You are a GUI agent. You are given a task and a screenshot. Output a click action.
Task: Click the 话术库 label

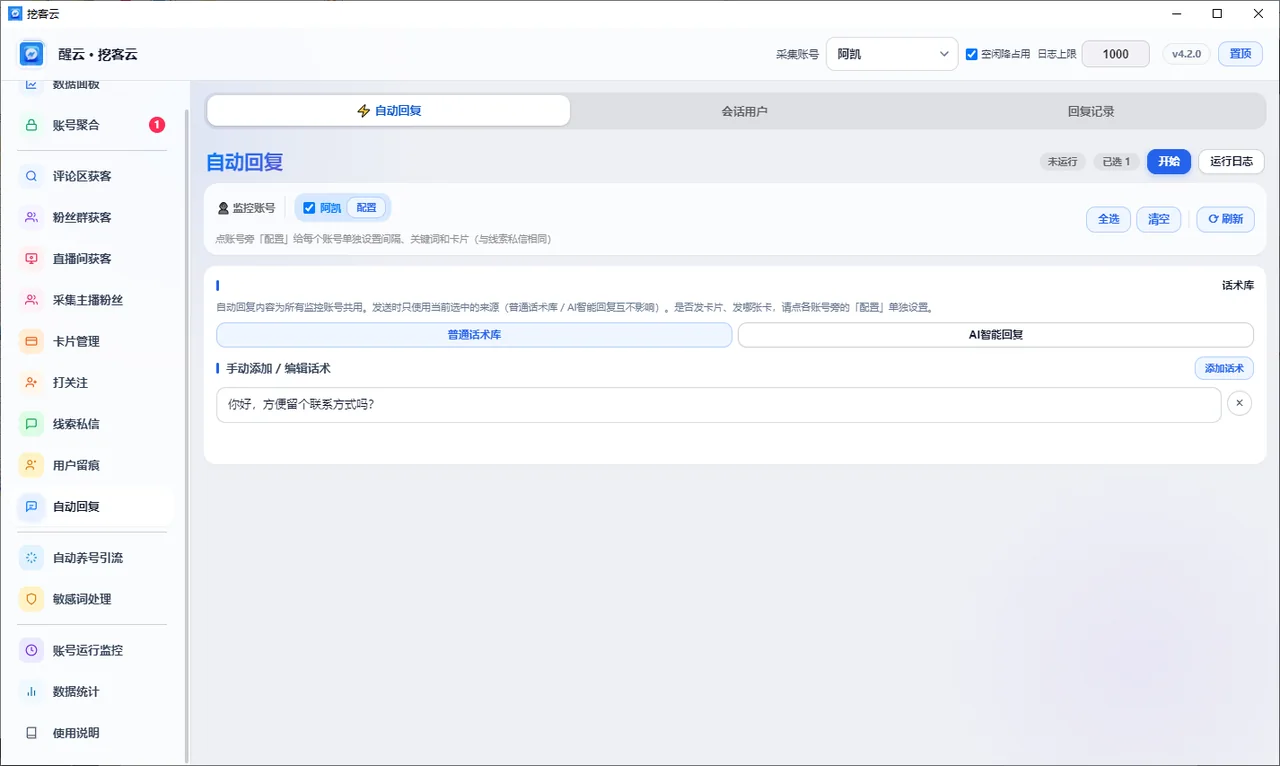[x=1238, y=285]
